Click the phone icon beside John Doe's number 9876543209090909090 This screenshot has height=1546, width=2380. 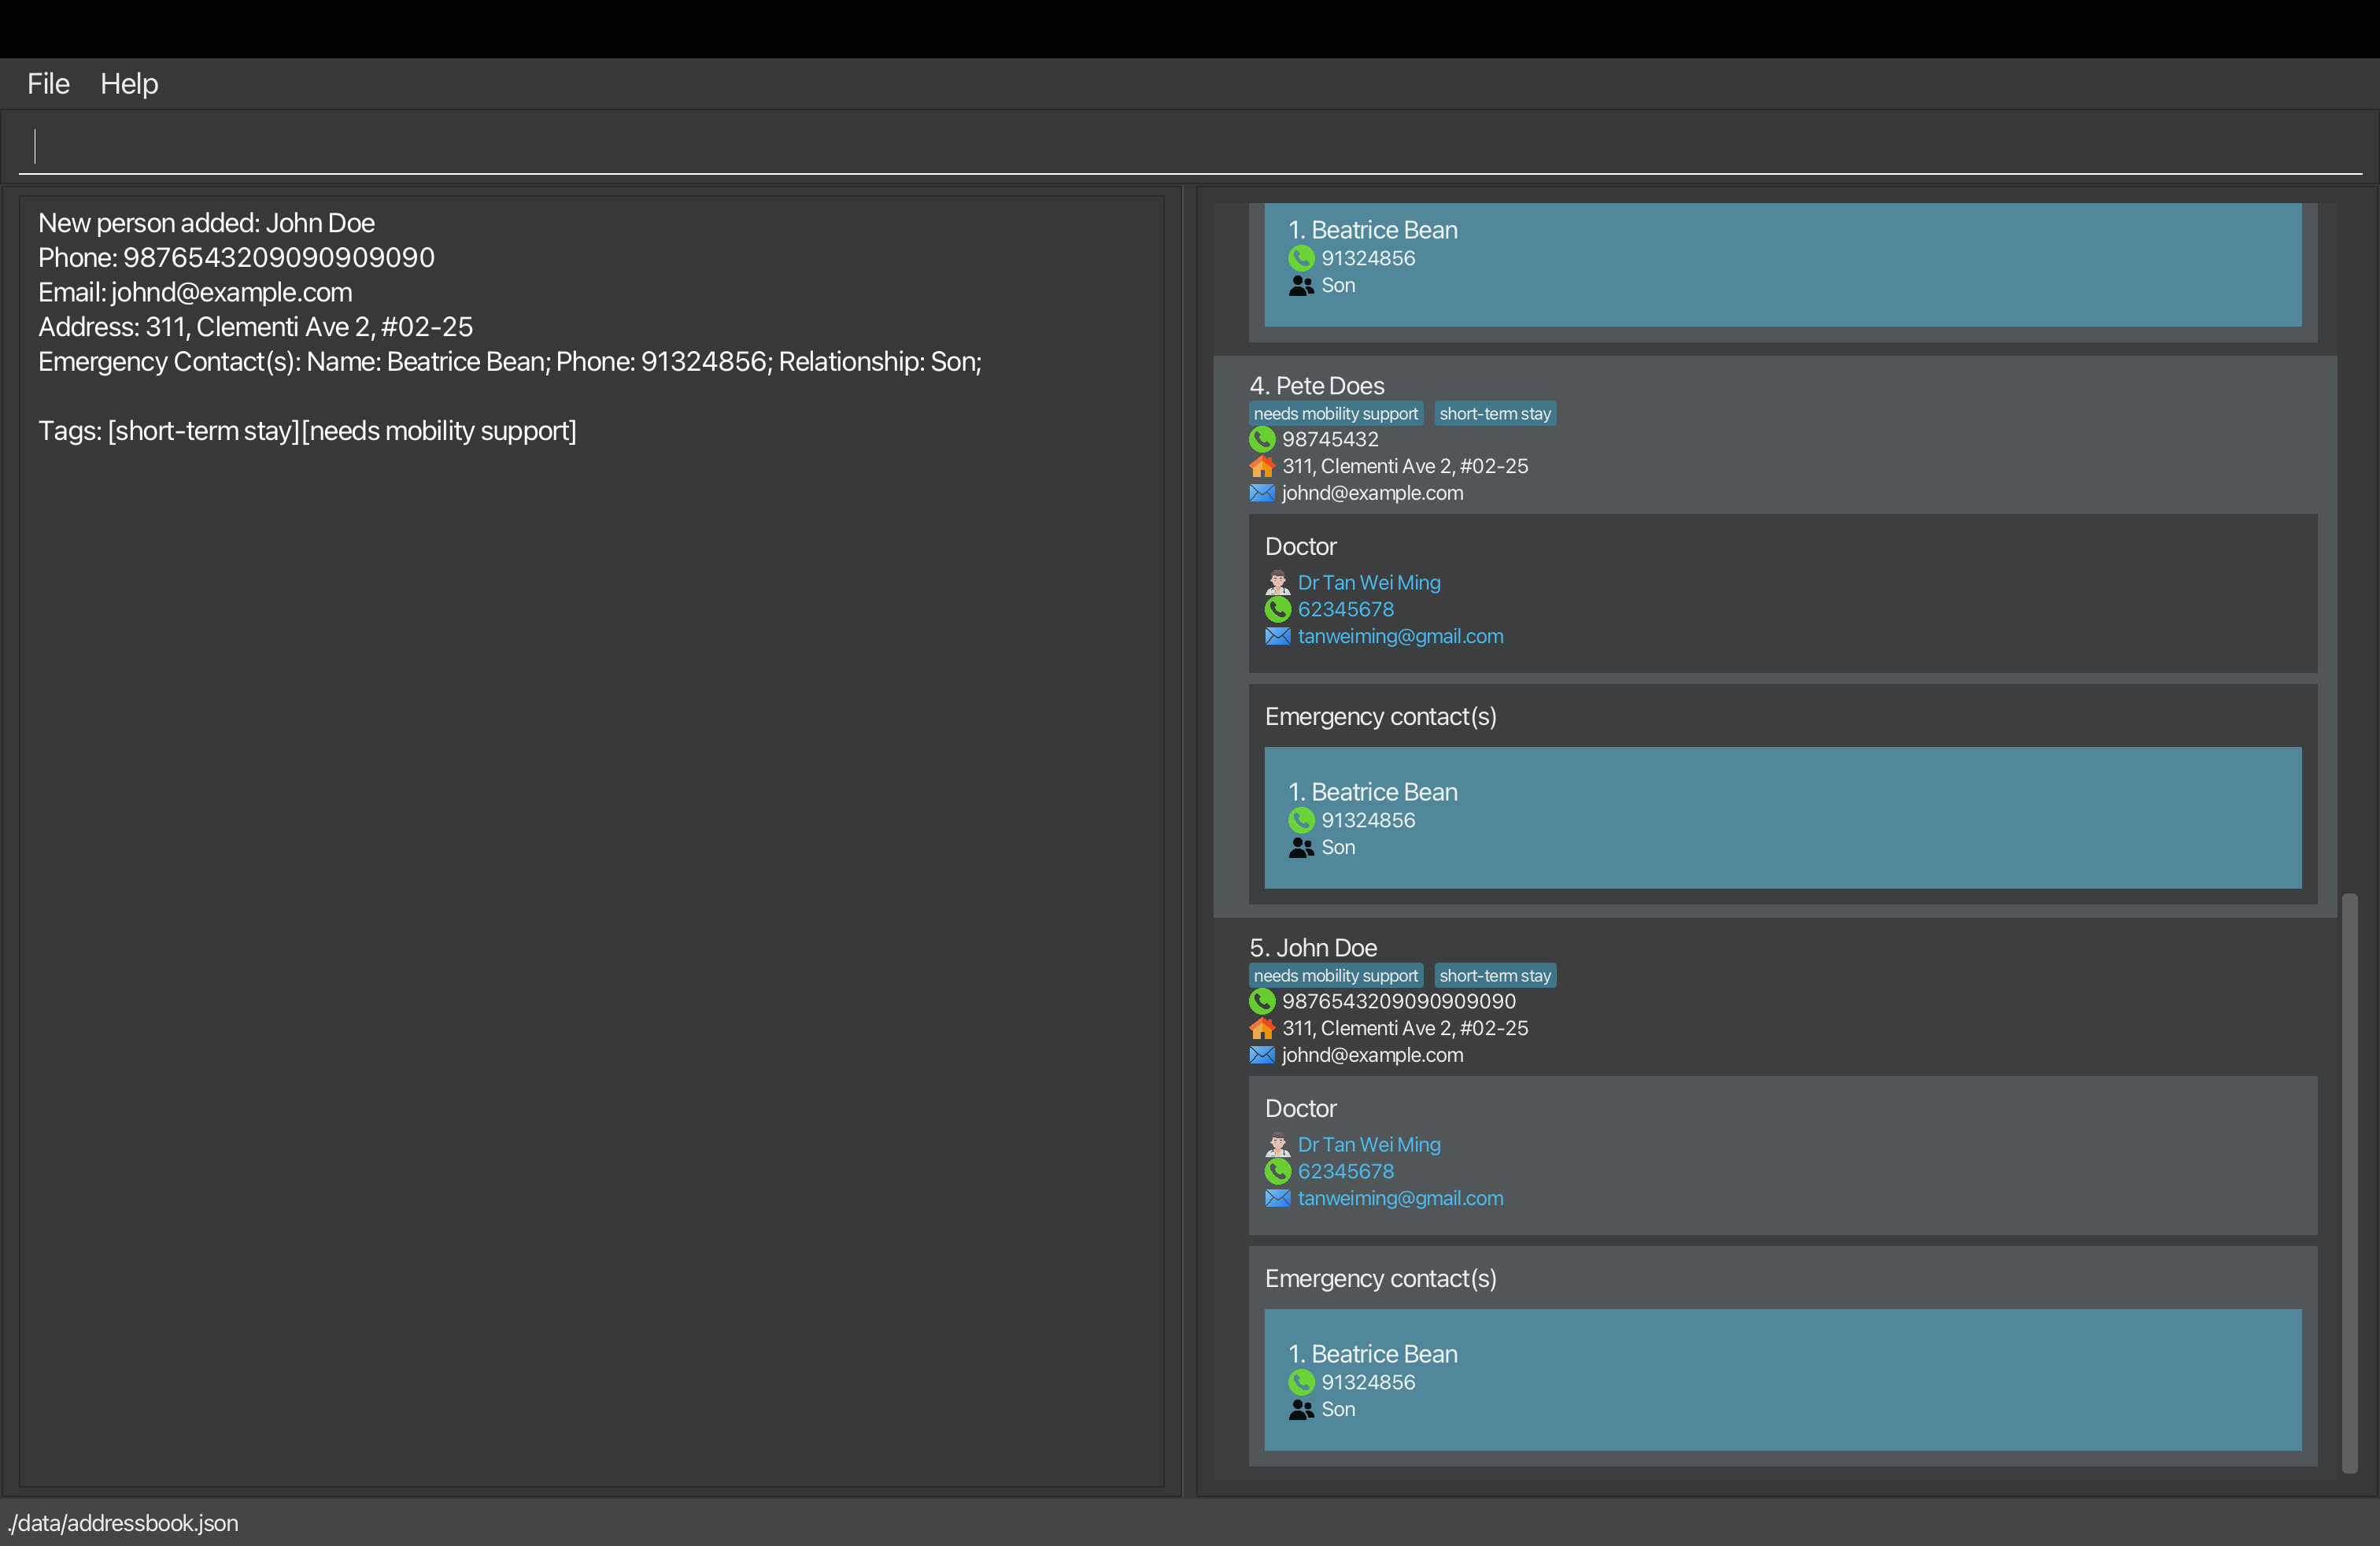[1262, 1001]
